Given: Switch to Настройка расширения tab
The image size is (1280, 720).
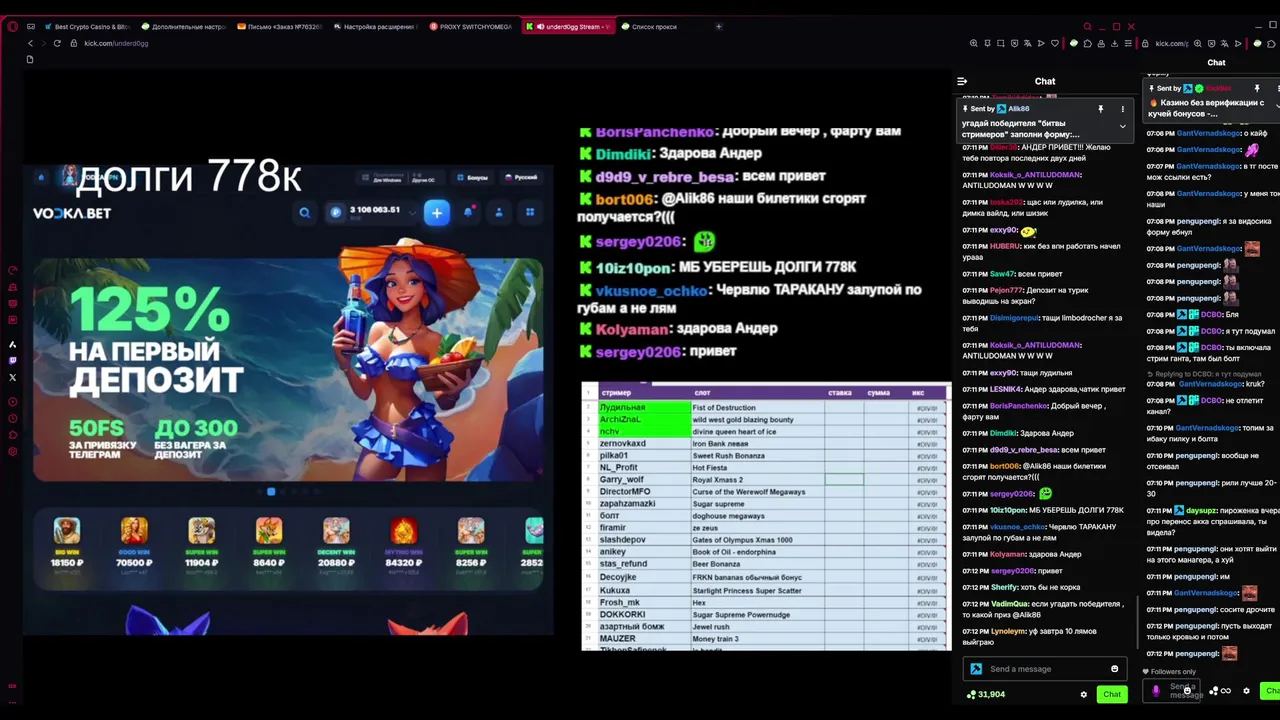Looking at the screenshot, I should (375, 27).
